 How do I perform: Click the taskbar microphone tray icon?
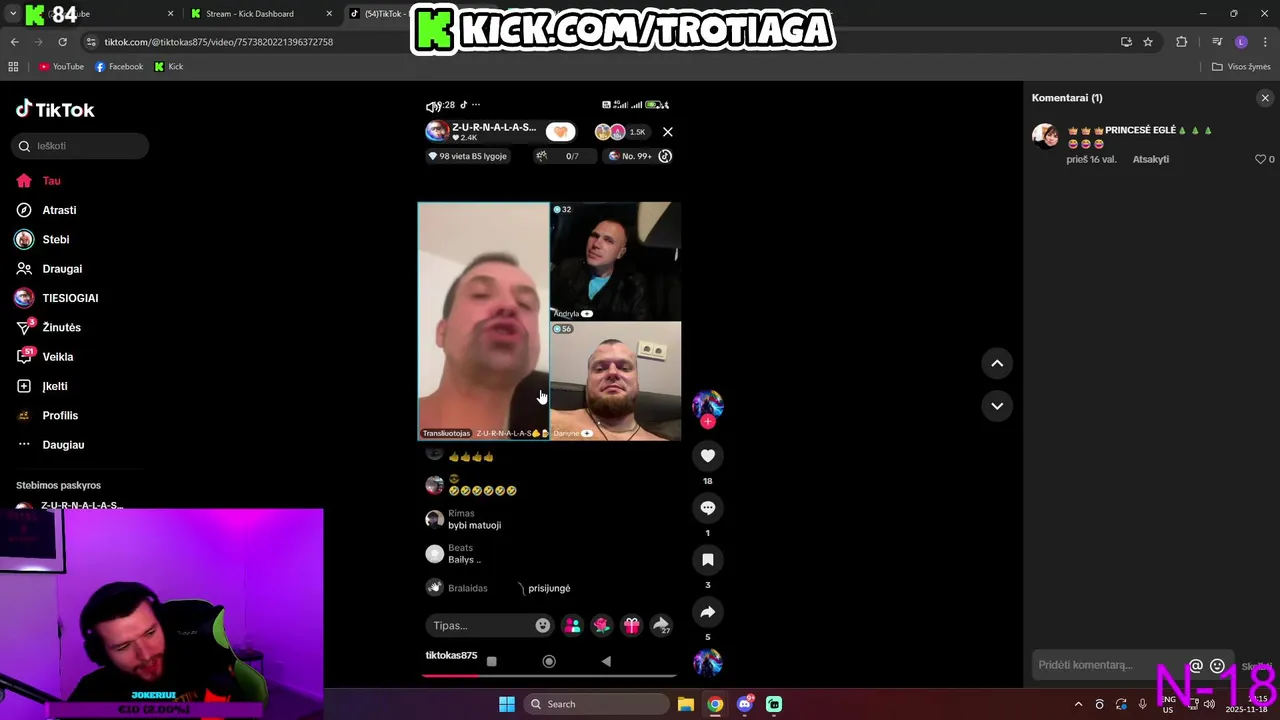pos(1143,704)
